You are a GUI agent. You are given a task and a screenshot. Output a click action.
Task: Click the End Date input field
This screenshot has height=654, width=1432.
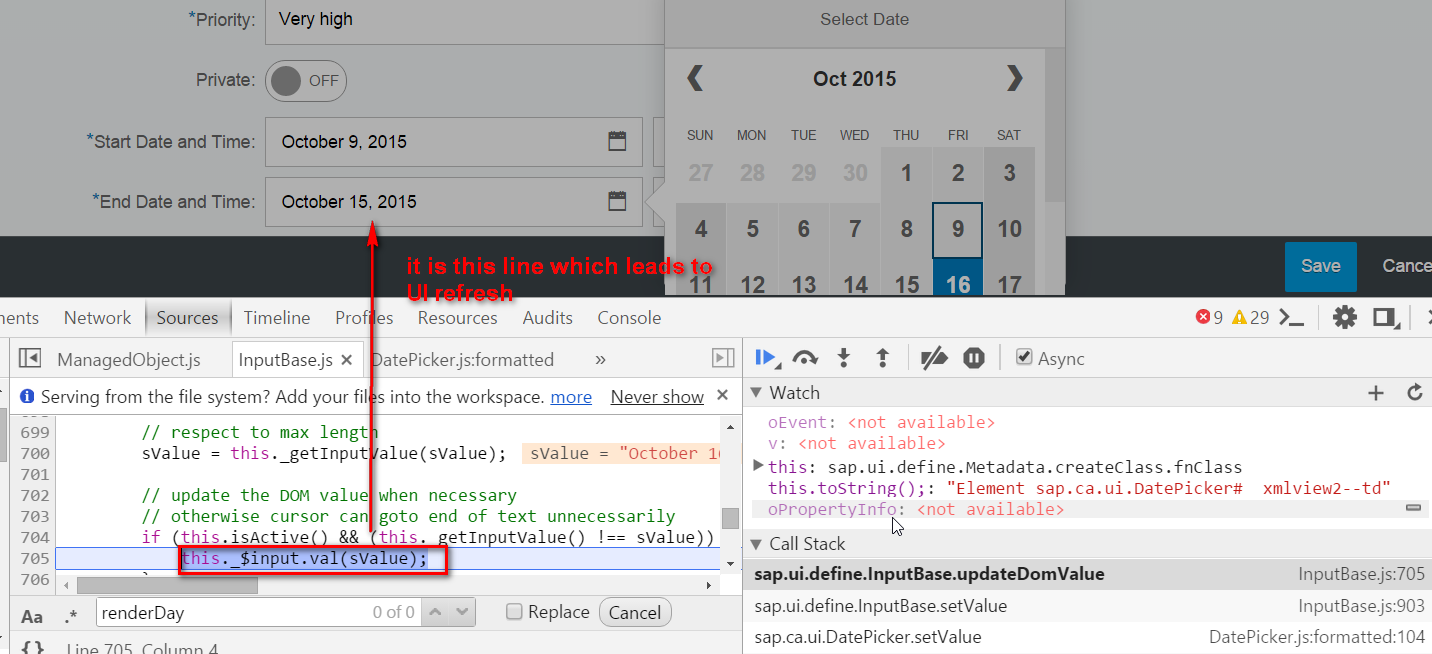(454, 201)
